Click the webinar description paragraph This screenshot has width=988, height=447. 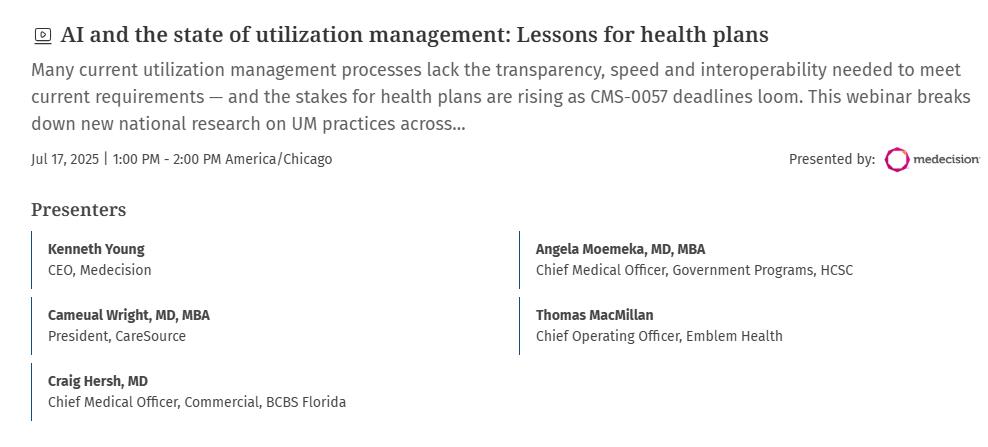pyautogui.click(x=500, y=97)
